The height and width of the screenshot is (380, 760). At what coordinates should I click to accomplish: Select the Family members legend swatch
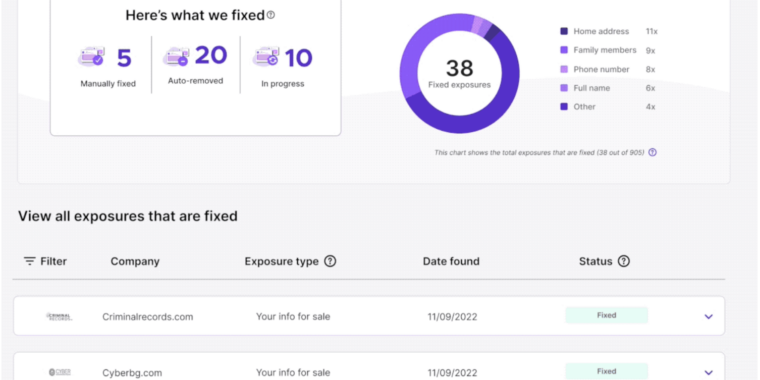coord(564,50)
